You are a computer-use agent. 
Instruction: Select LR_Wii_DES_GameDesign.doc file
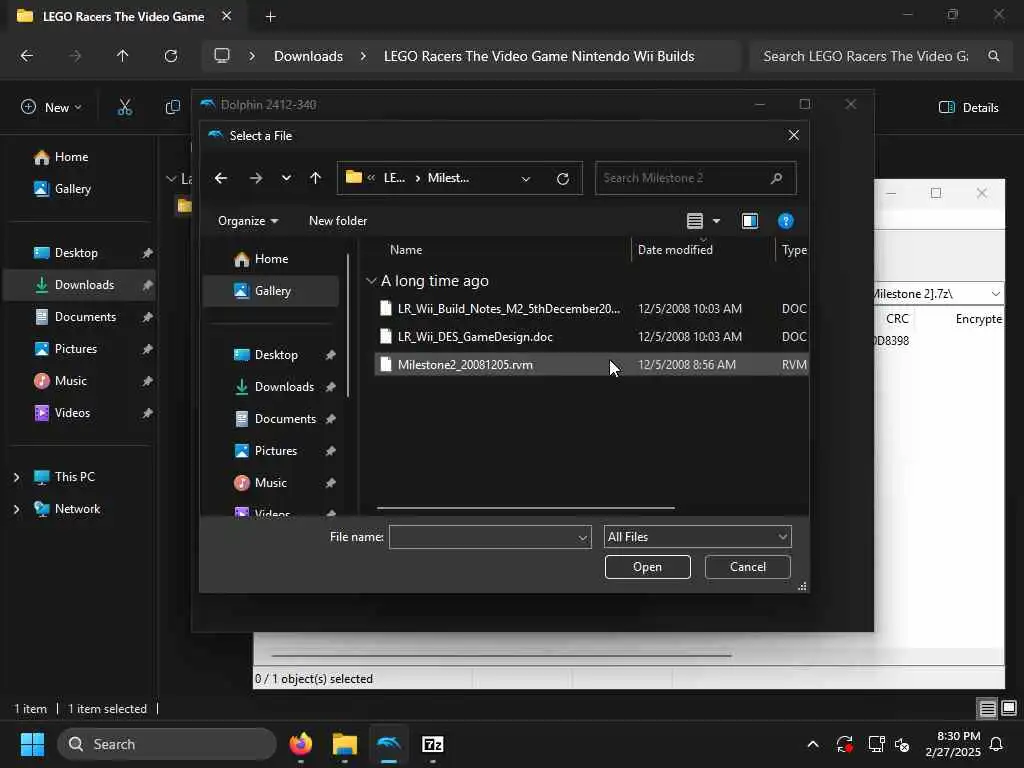[591, 336]
